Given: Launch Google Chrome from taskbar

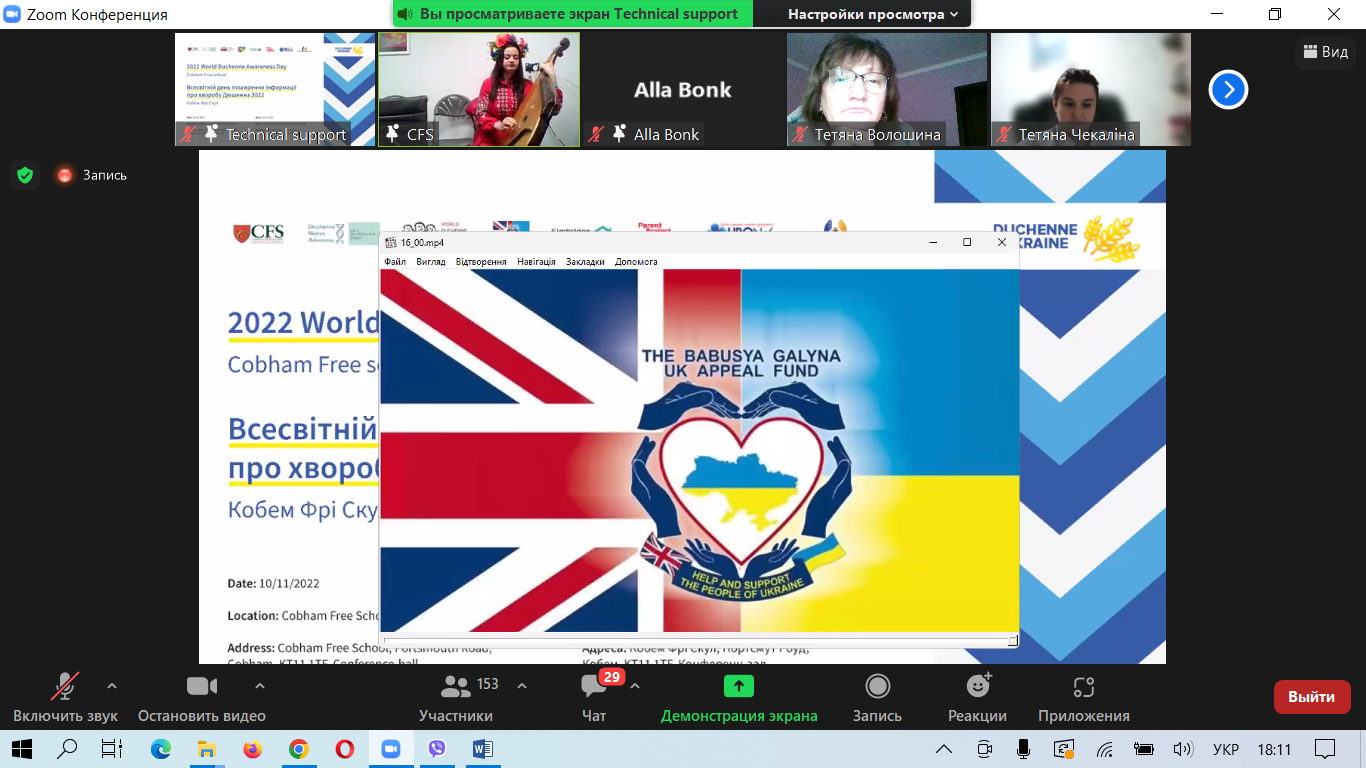Looking at the screenshot, I should 298,748.
